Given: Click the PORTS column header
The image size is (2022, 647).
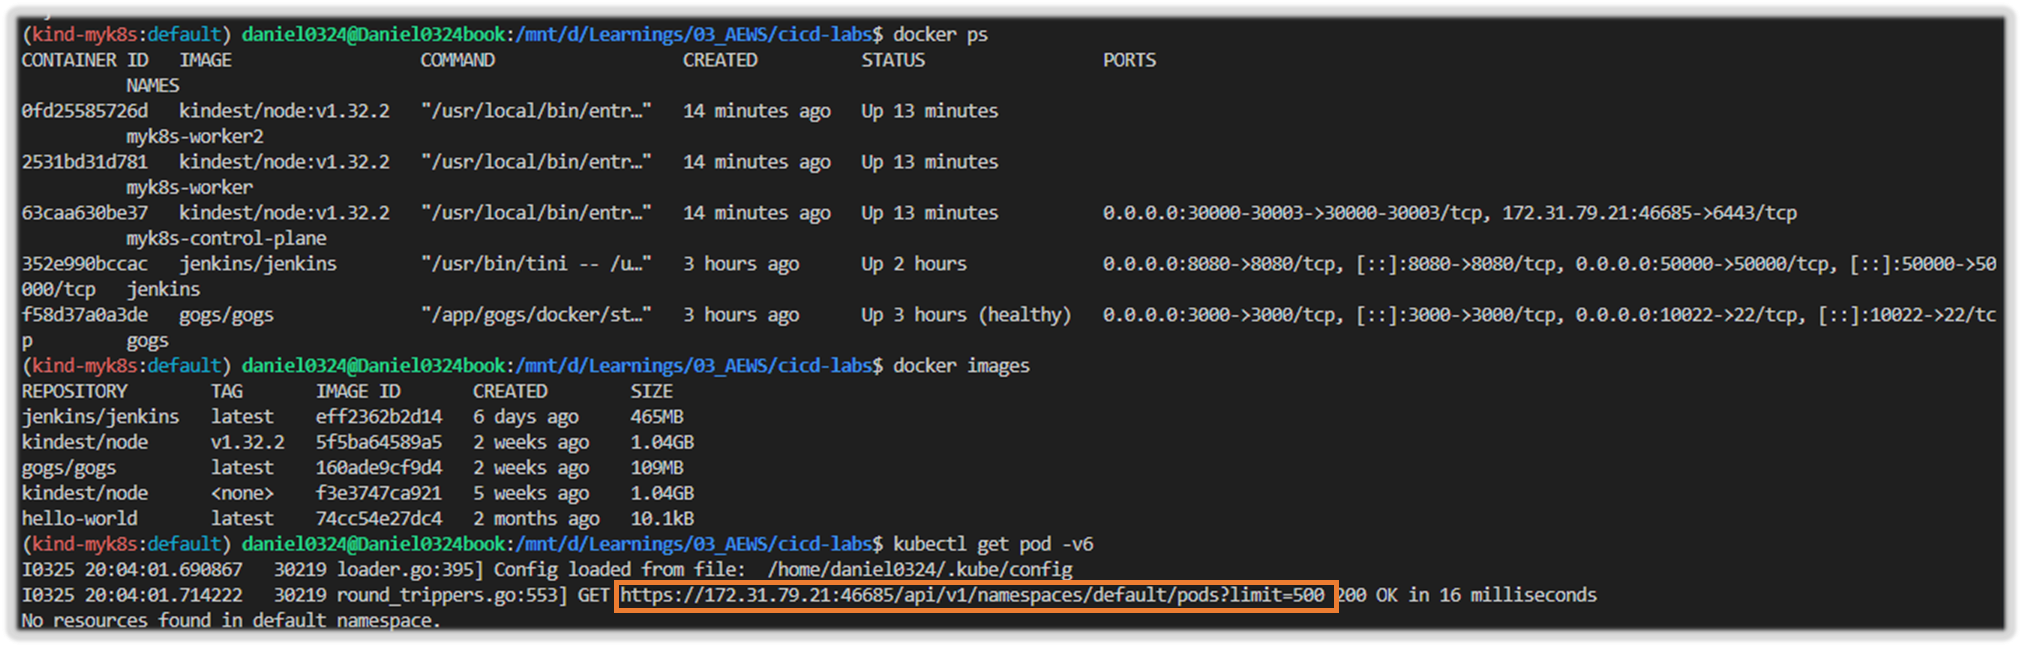Looking at the screenshot, I should pos(1129,60).
